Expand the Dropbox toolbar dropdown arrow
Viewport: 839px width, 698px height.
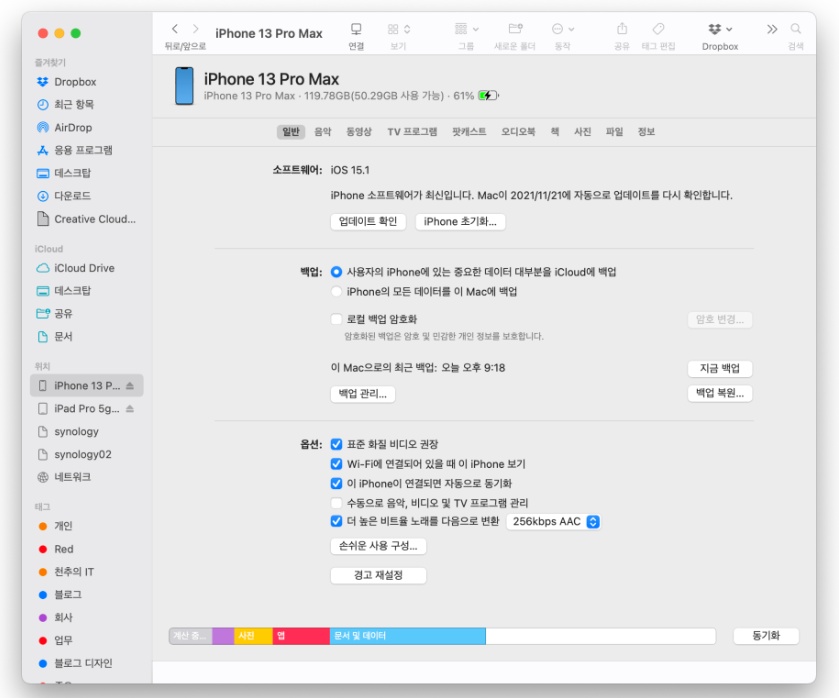click(x=729, y=29)
